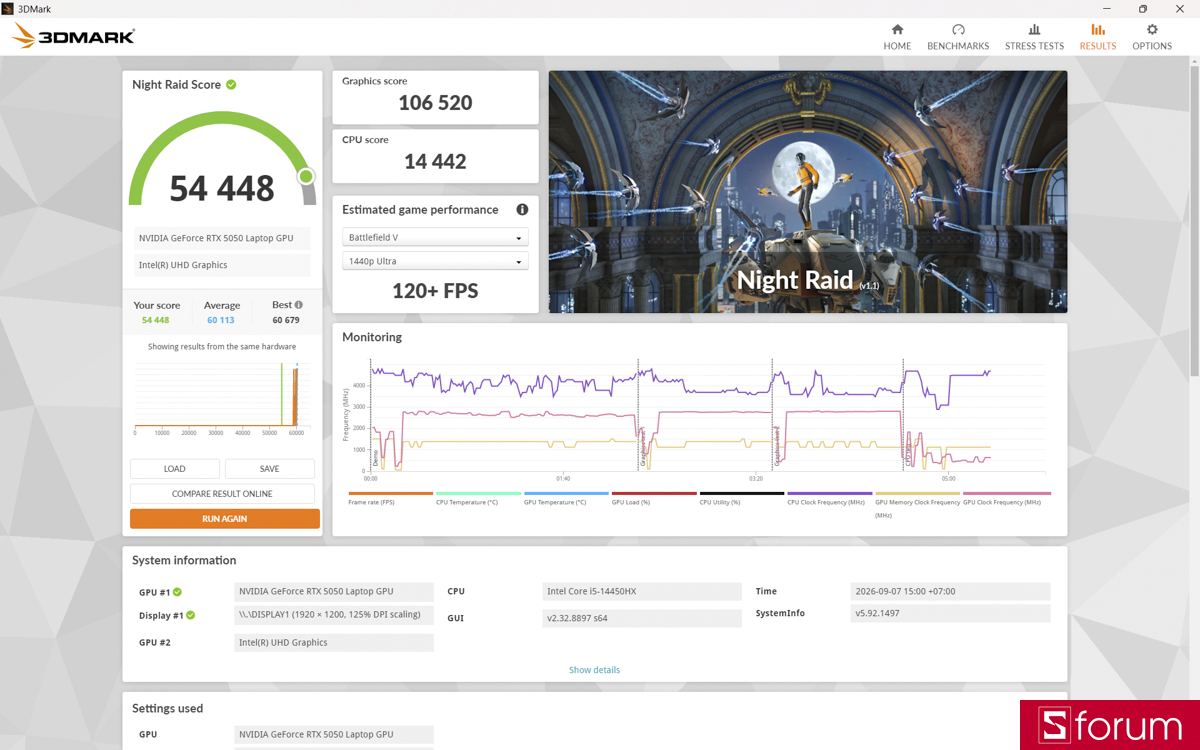1200x750 pixels.
Task: Click Your score value 54 448
Action: (x=155, y=320)
